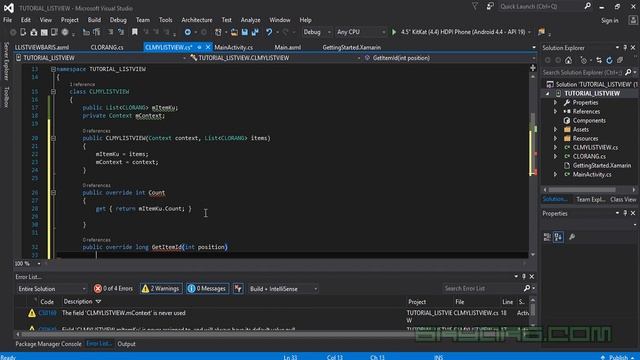Click the Android device manager icon after emulator selector
This screenshot has height=360, width=640.
(542, 32)
